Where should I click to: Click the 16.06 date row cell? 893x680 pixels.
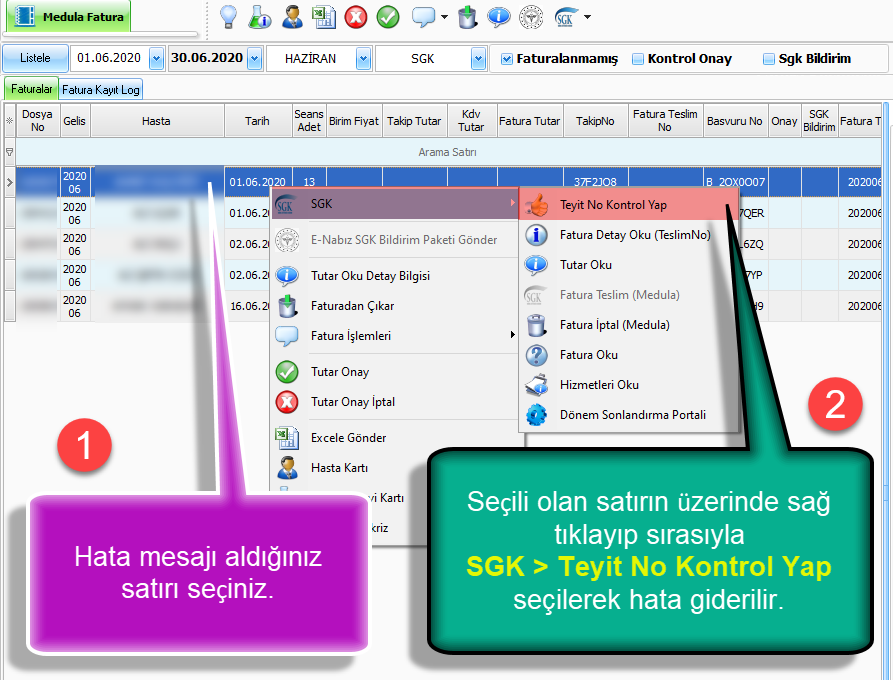click(250, 306)
